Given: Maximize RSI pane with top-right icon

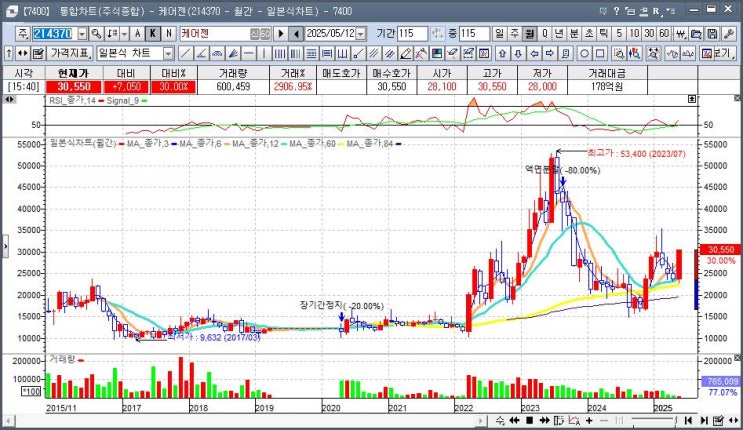Looking at the screenshot, I should pyautogui.click(x=692, y=99).
